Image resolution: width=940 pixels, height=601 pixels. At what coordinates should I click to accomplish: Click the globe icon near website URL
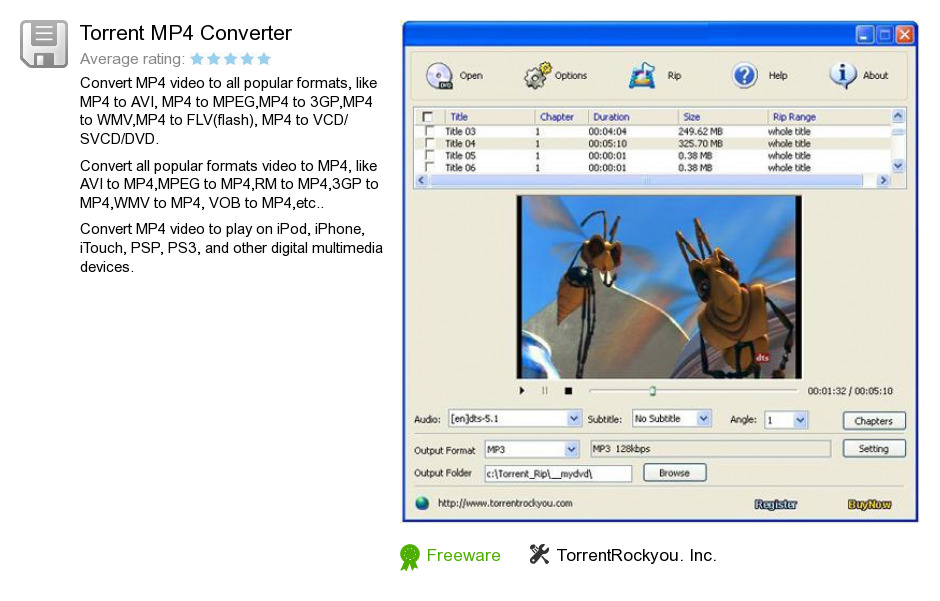(422, 503)
